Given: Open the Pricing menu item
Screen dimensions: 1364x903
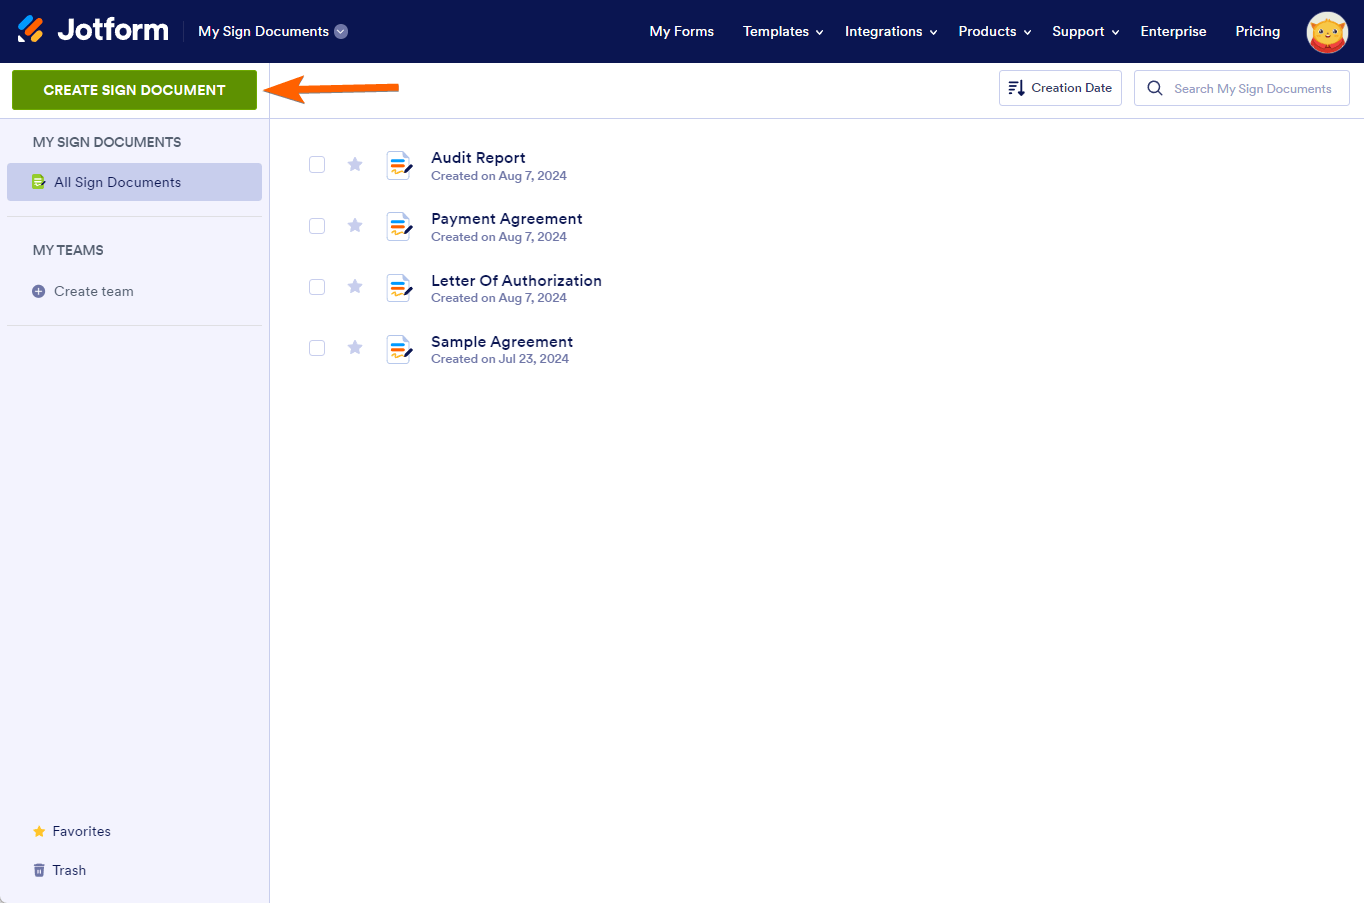Looking at the screenshot, I should (x=1258, y=31).
